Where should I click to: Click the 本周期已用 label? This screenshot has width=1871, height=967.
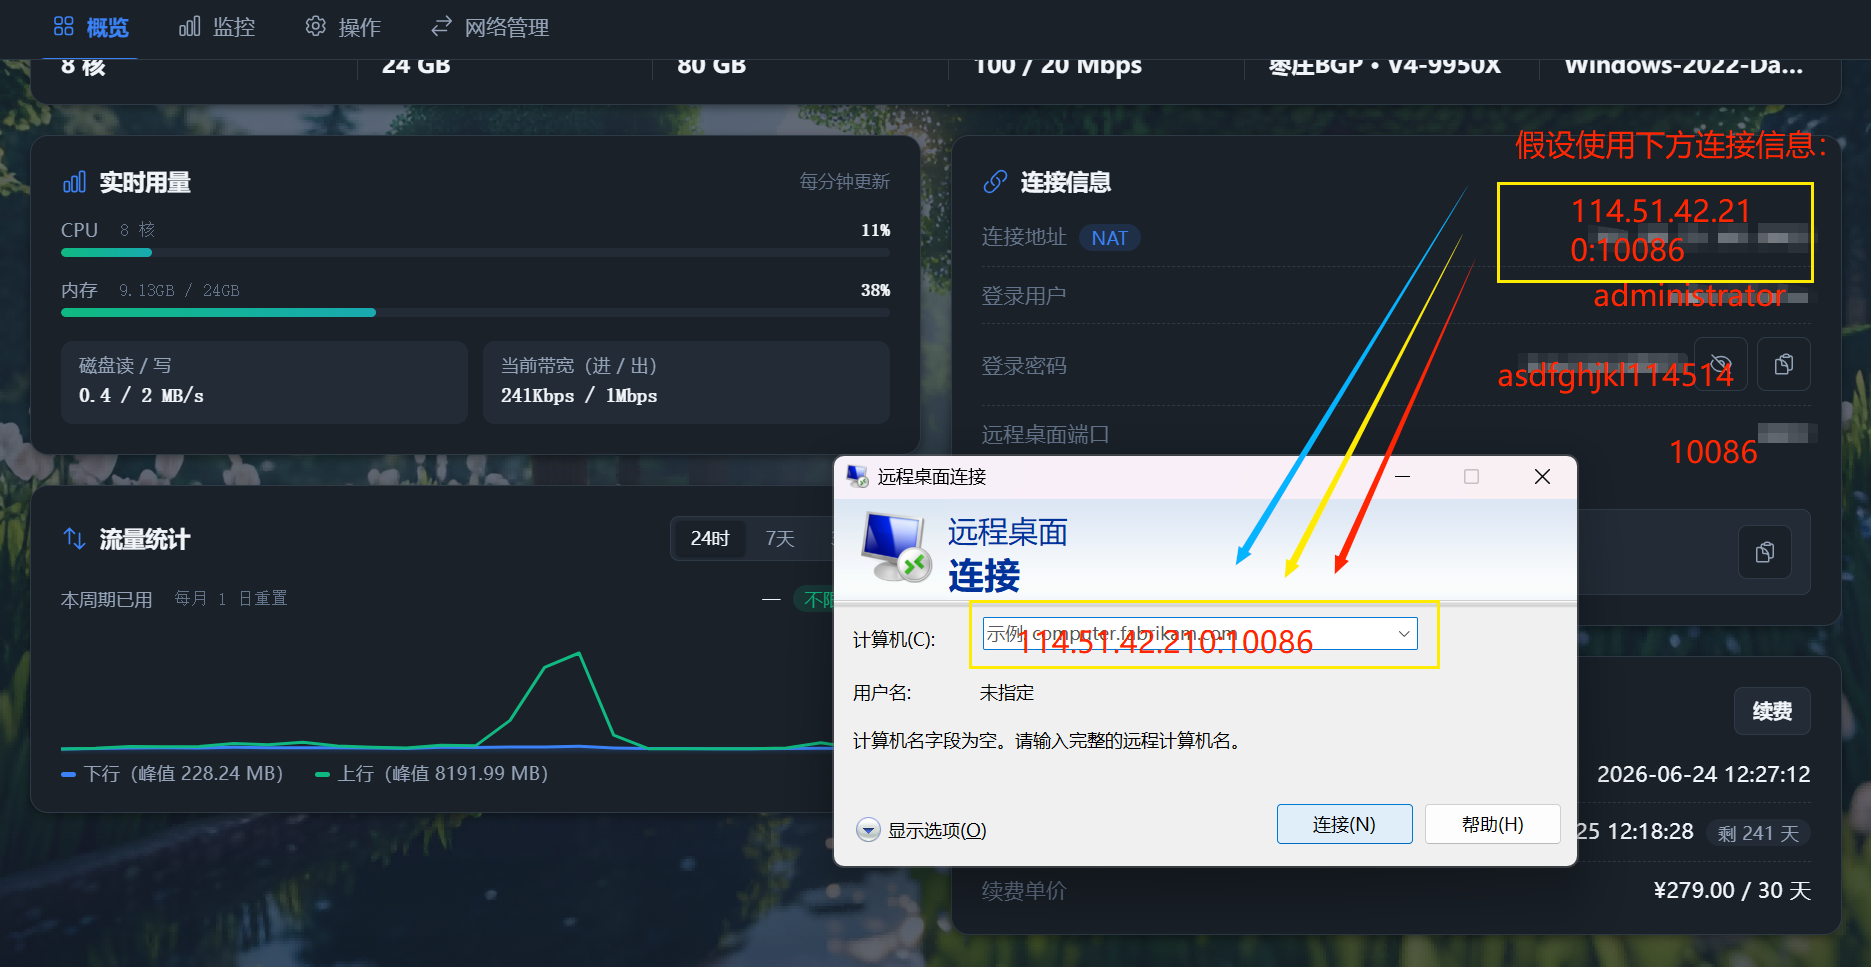(106, 599)
